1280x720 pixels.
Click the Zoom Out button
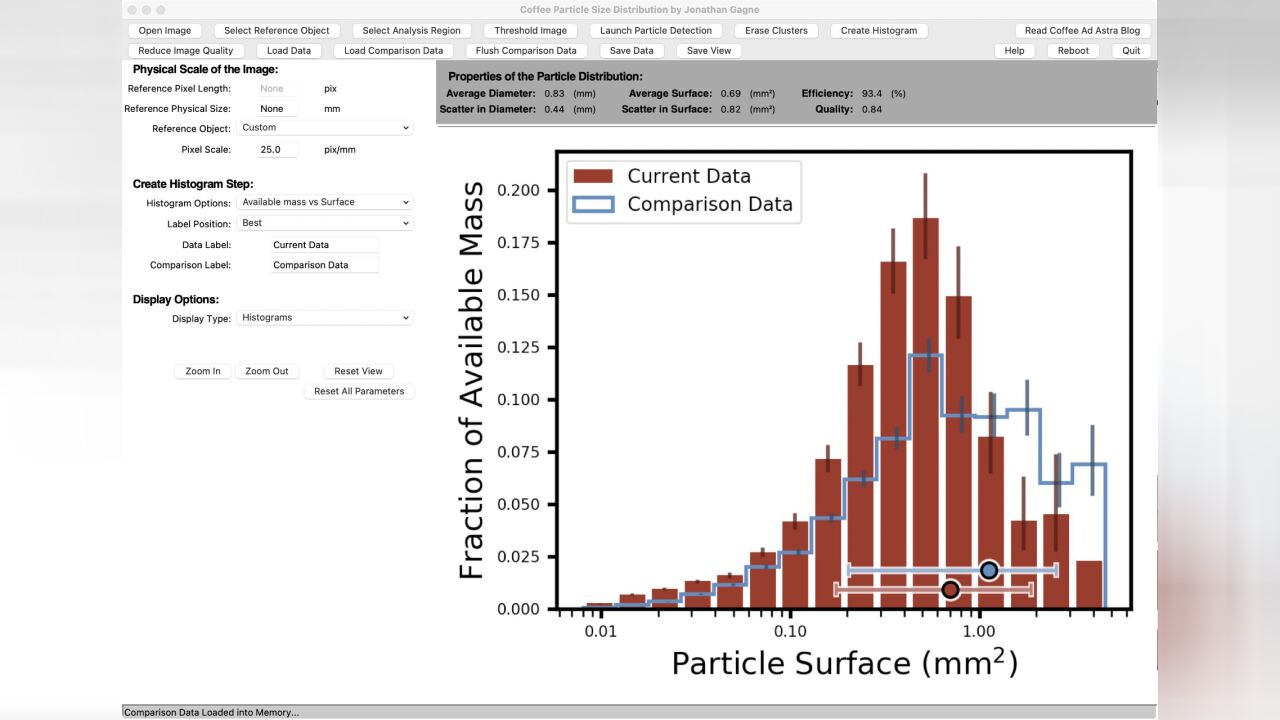click(267, 371)
